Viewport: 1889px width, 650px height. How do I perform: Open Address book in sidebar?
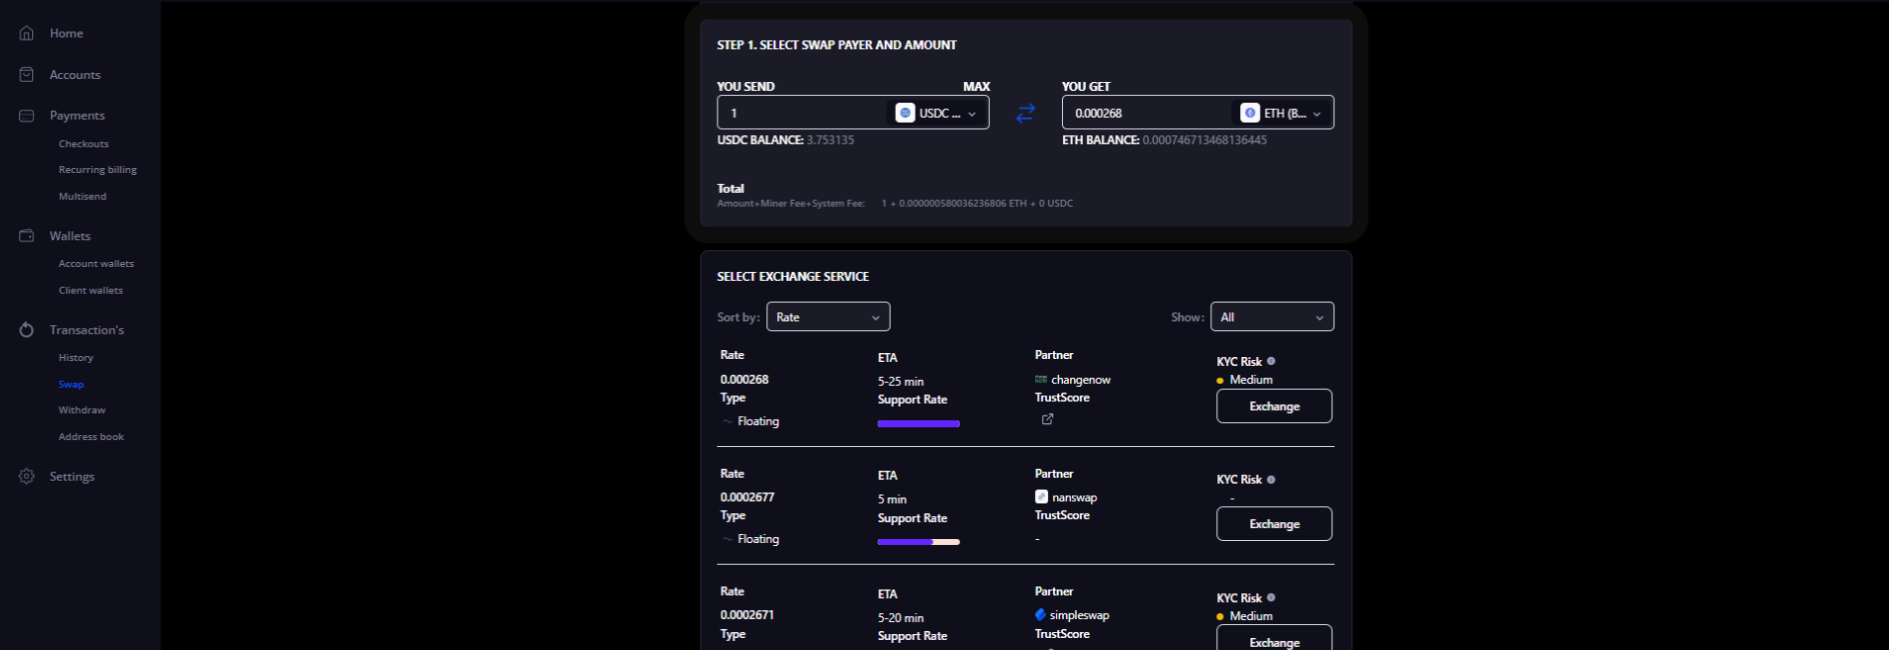[91, 437]
